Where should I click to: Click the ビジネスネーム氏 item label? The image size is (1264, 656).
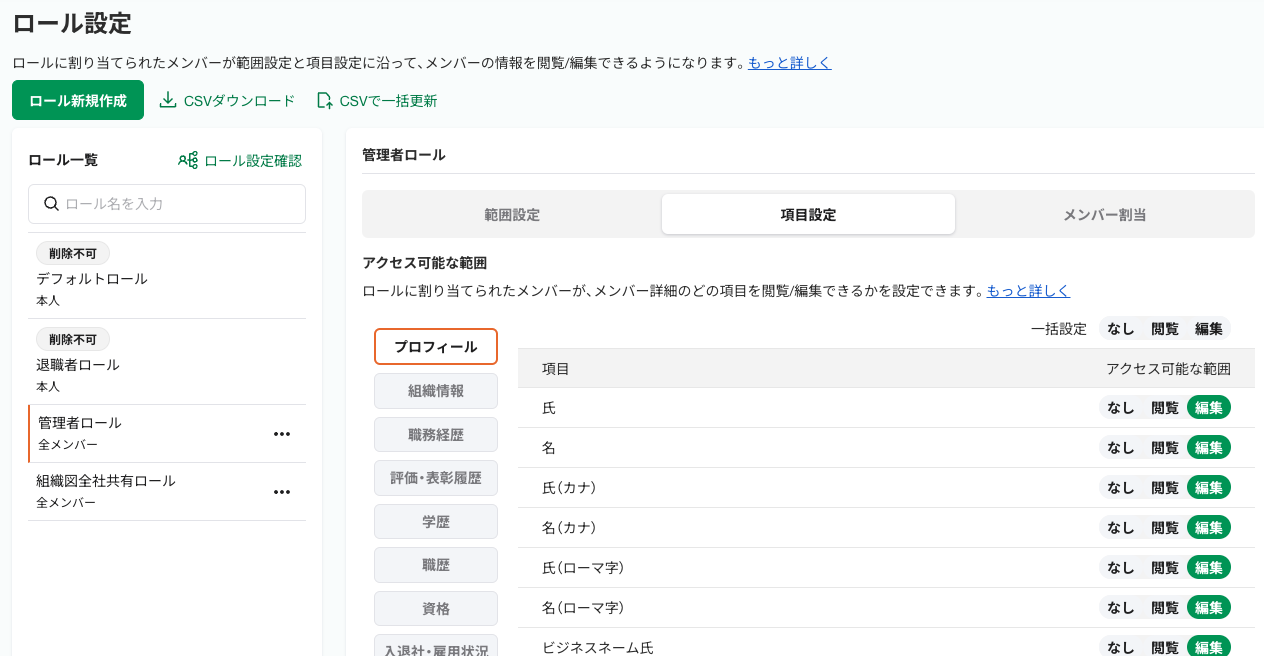(x=598, y=648)
